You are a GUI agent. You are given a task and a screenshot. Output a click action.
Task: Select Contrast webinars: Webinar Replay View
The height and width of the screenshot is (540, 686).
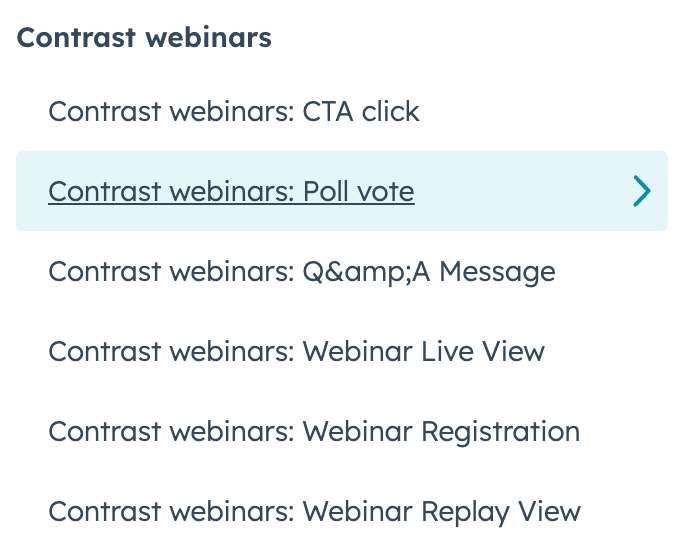[314, 511]
